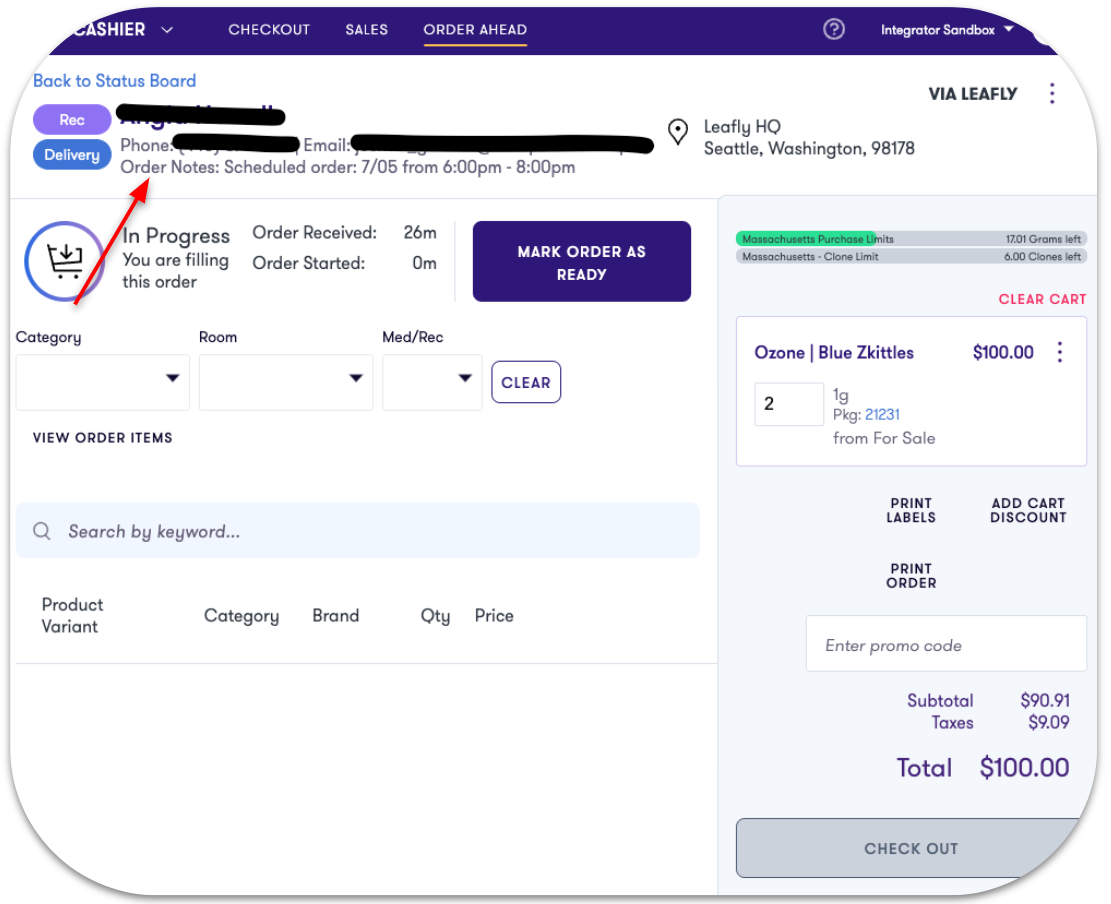Image resolution: width=1111 pixels, height=904 pixels.
Task: Open the order options kebab menu beside VIA LEAFLY
Action: pos(1052,94)
